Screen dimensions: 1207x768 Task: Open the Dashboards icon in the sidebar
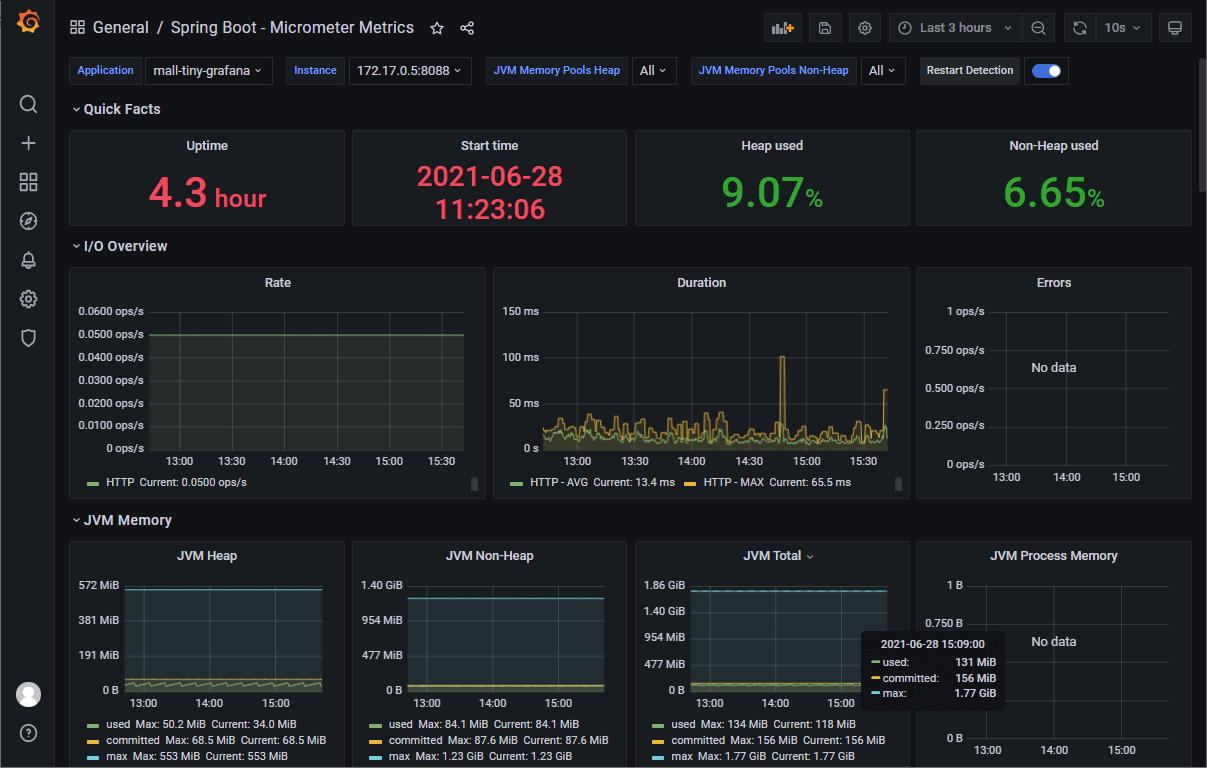click(28, 182)
